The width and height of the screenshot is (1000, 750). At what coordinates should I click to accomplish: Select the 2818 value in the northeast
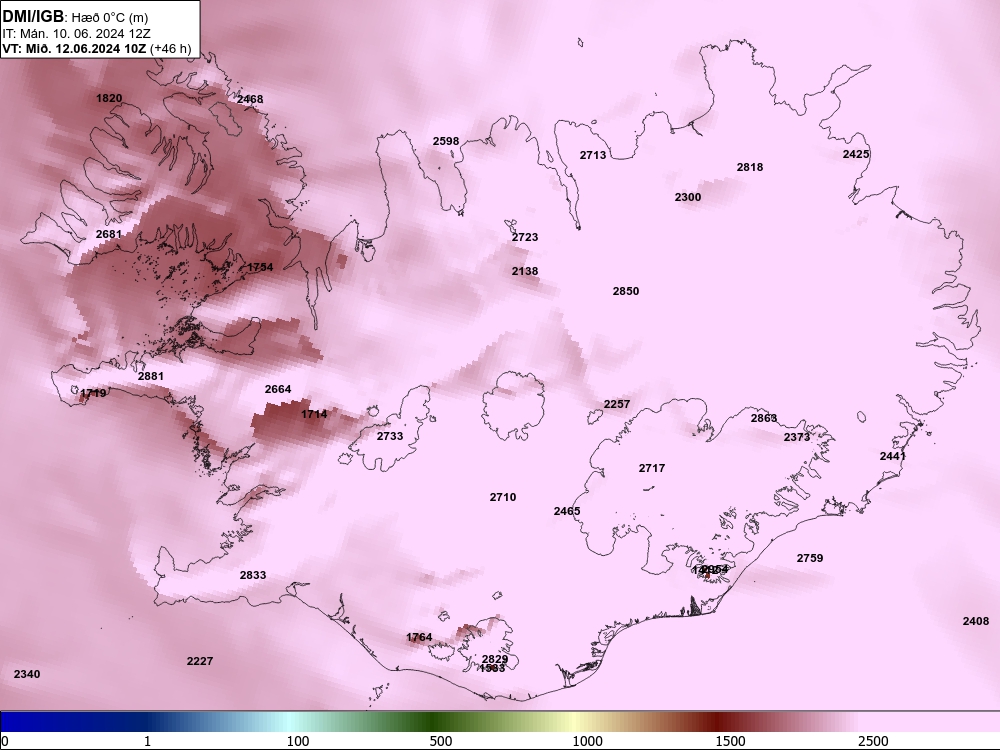[x=750, y=167]
